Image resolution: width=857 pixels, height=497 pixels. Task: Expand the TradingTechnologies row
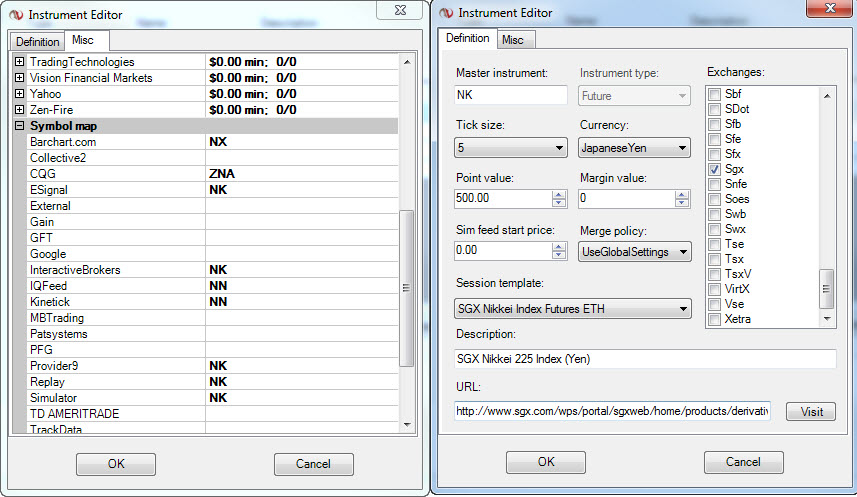pyautogui.click(x=20, y=62)
